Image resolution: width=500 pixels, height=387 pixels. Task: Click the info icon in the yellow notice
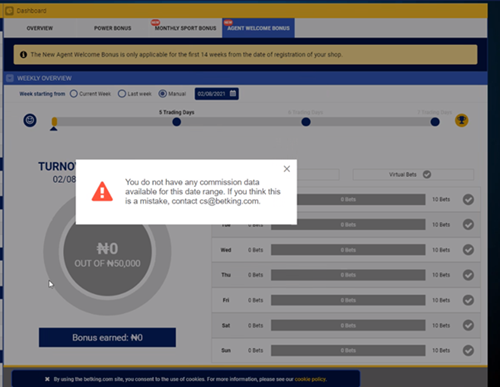[x=23, y=55]
